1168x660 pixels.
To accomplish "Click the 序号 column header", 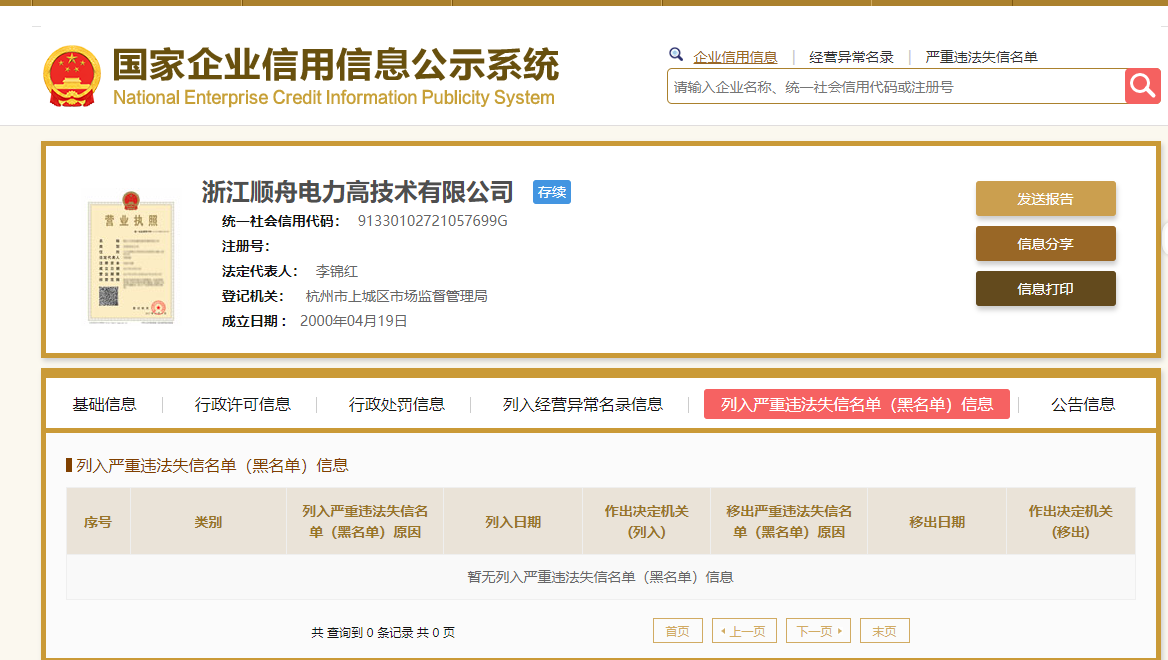I will pyautogui.click(x=98, y=522).
